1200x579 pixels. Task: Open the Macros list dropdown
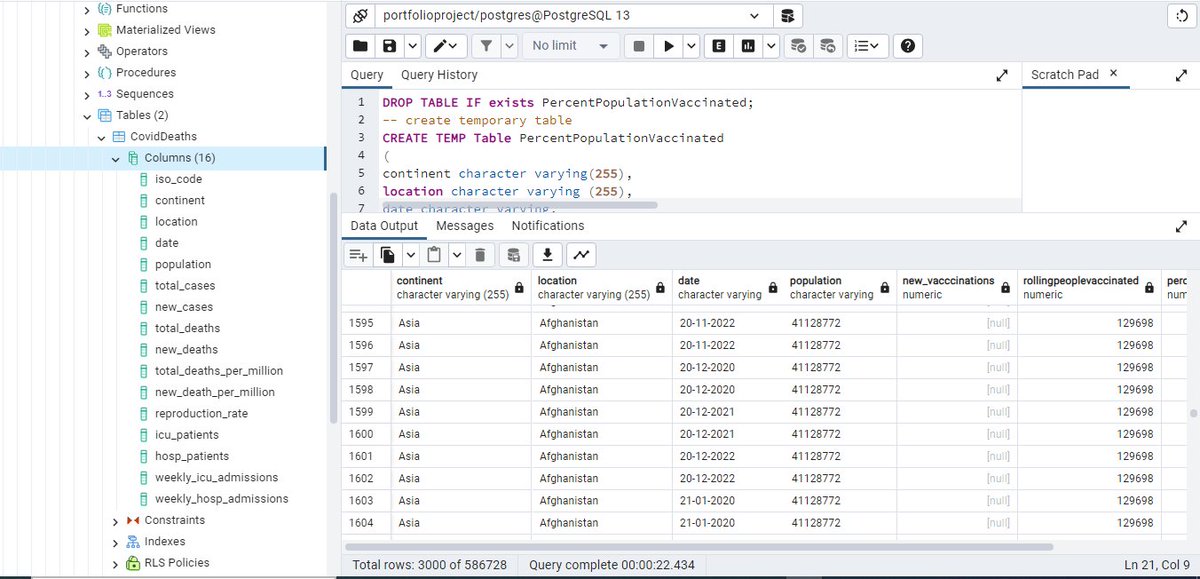[867, 46]
